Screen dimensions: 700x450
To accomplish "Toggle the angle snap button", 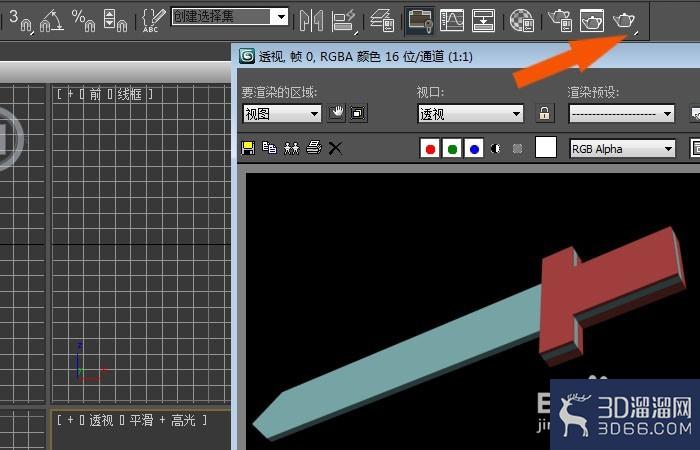I will tap(51, 21).
